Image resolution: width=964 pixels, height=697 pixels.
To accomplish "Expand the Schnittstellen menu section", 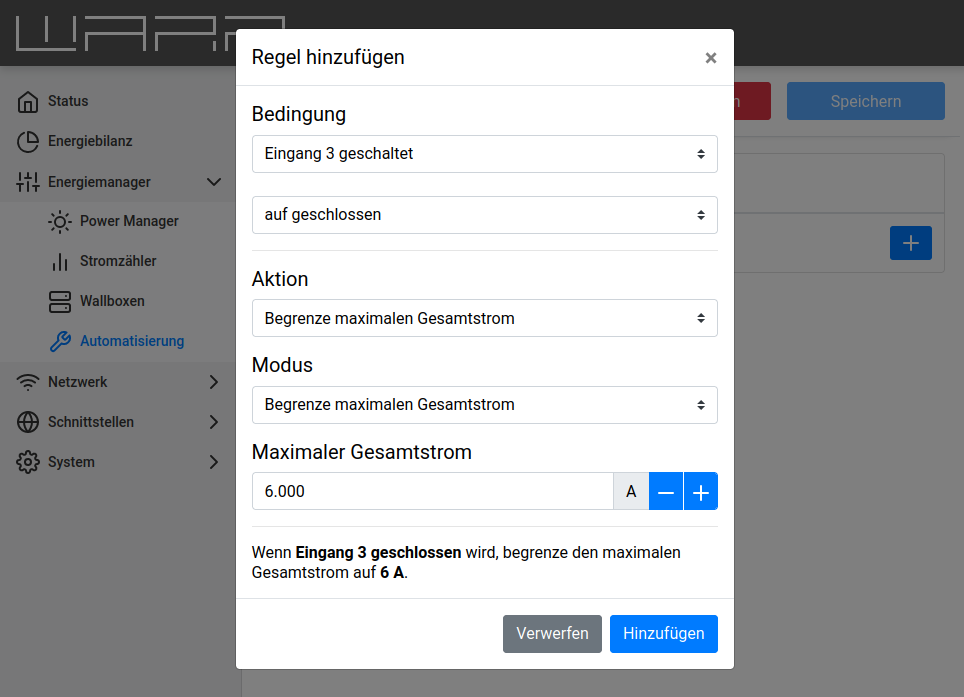I will point(213,422).
